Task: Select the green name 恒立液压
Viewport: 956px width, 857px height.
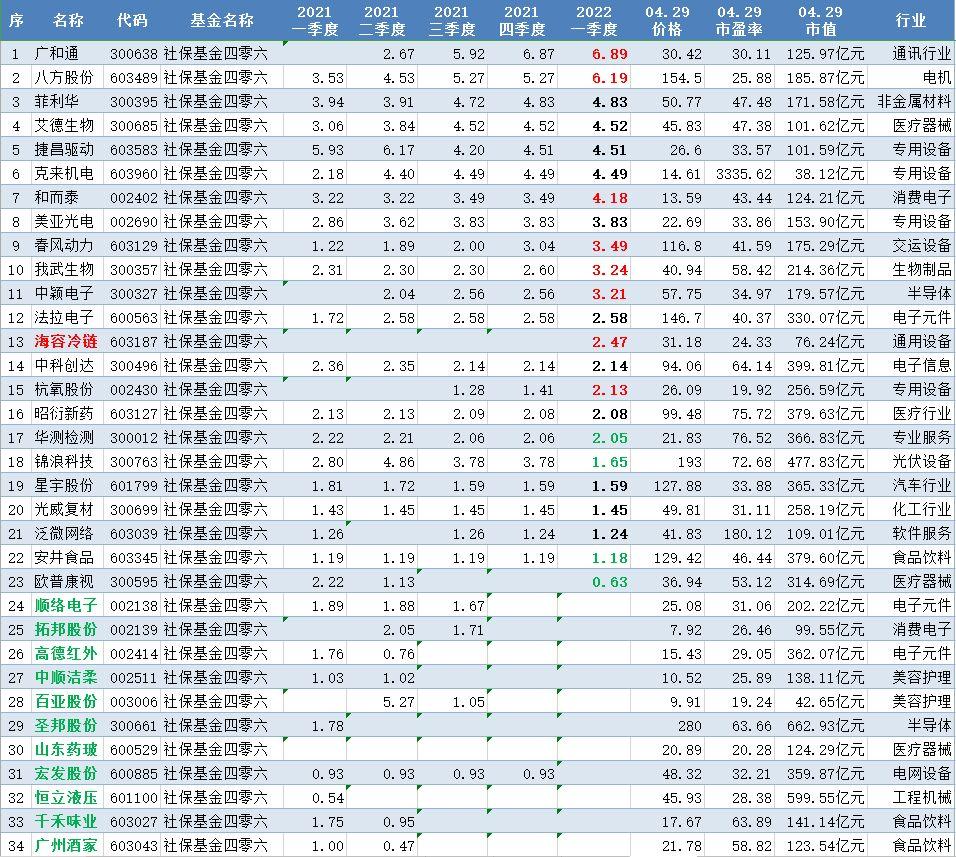Action: (x=66, y=798)
